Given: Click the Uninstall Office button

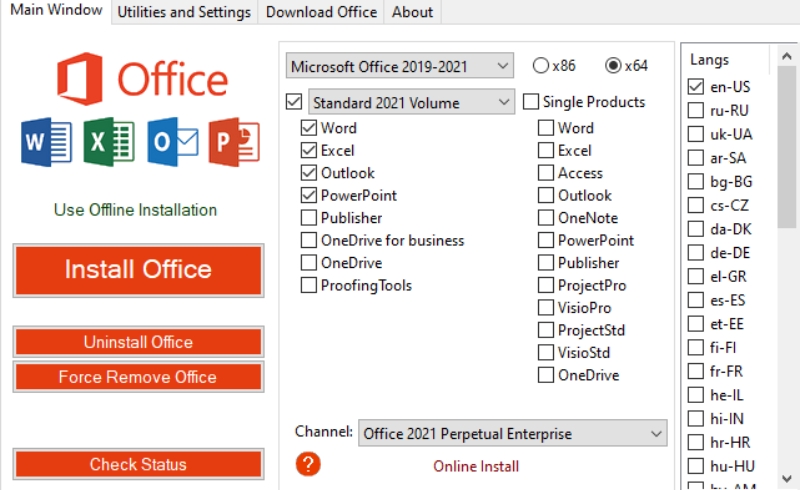Looking at the screenshot, I should pos(138,341).
